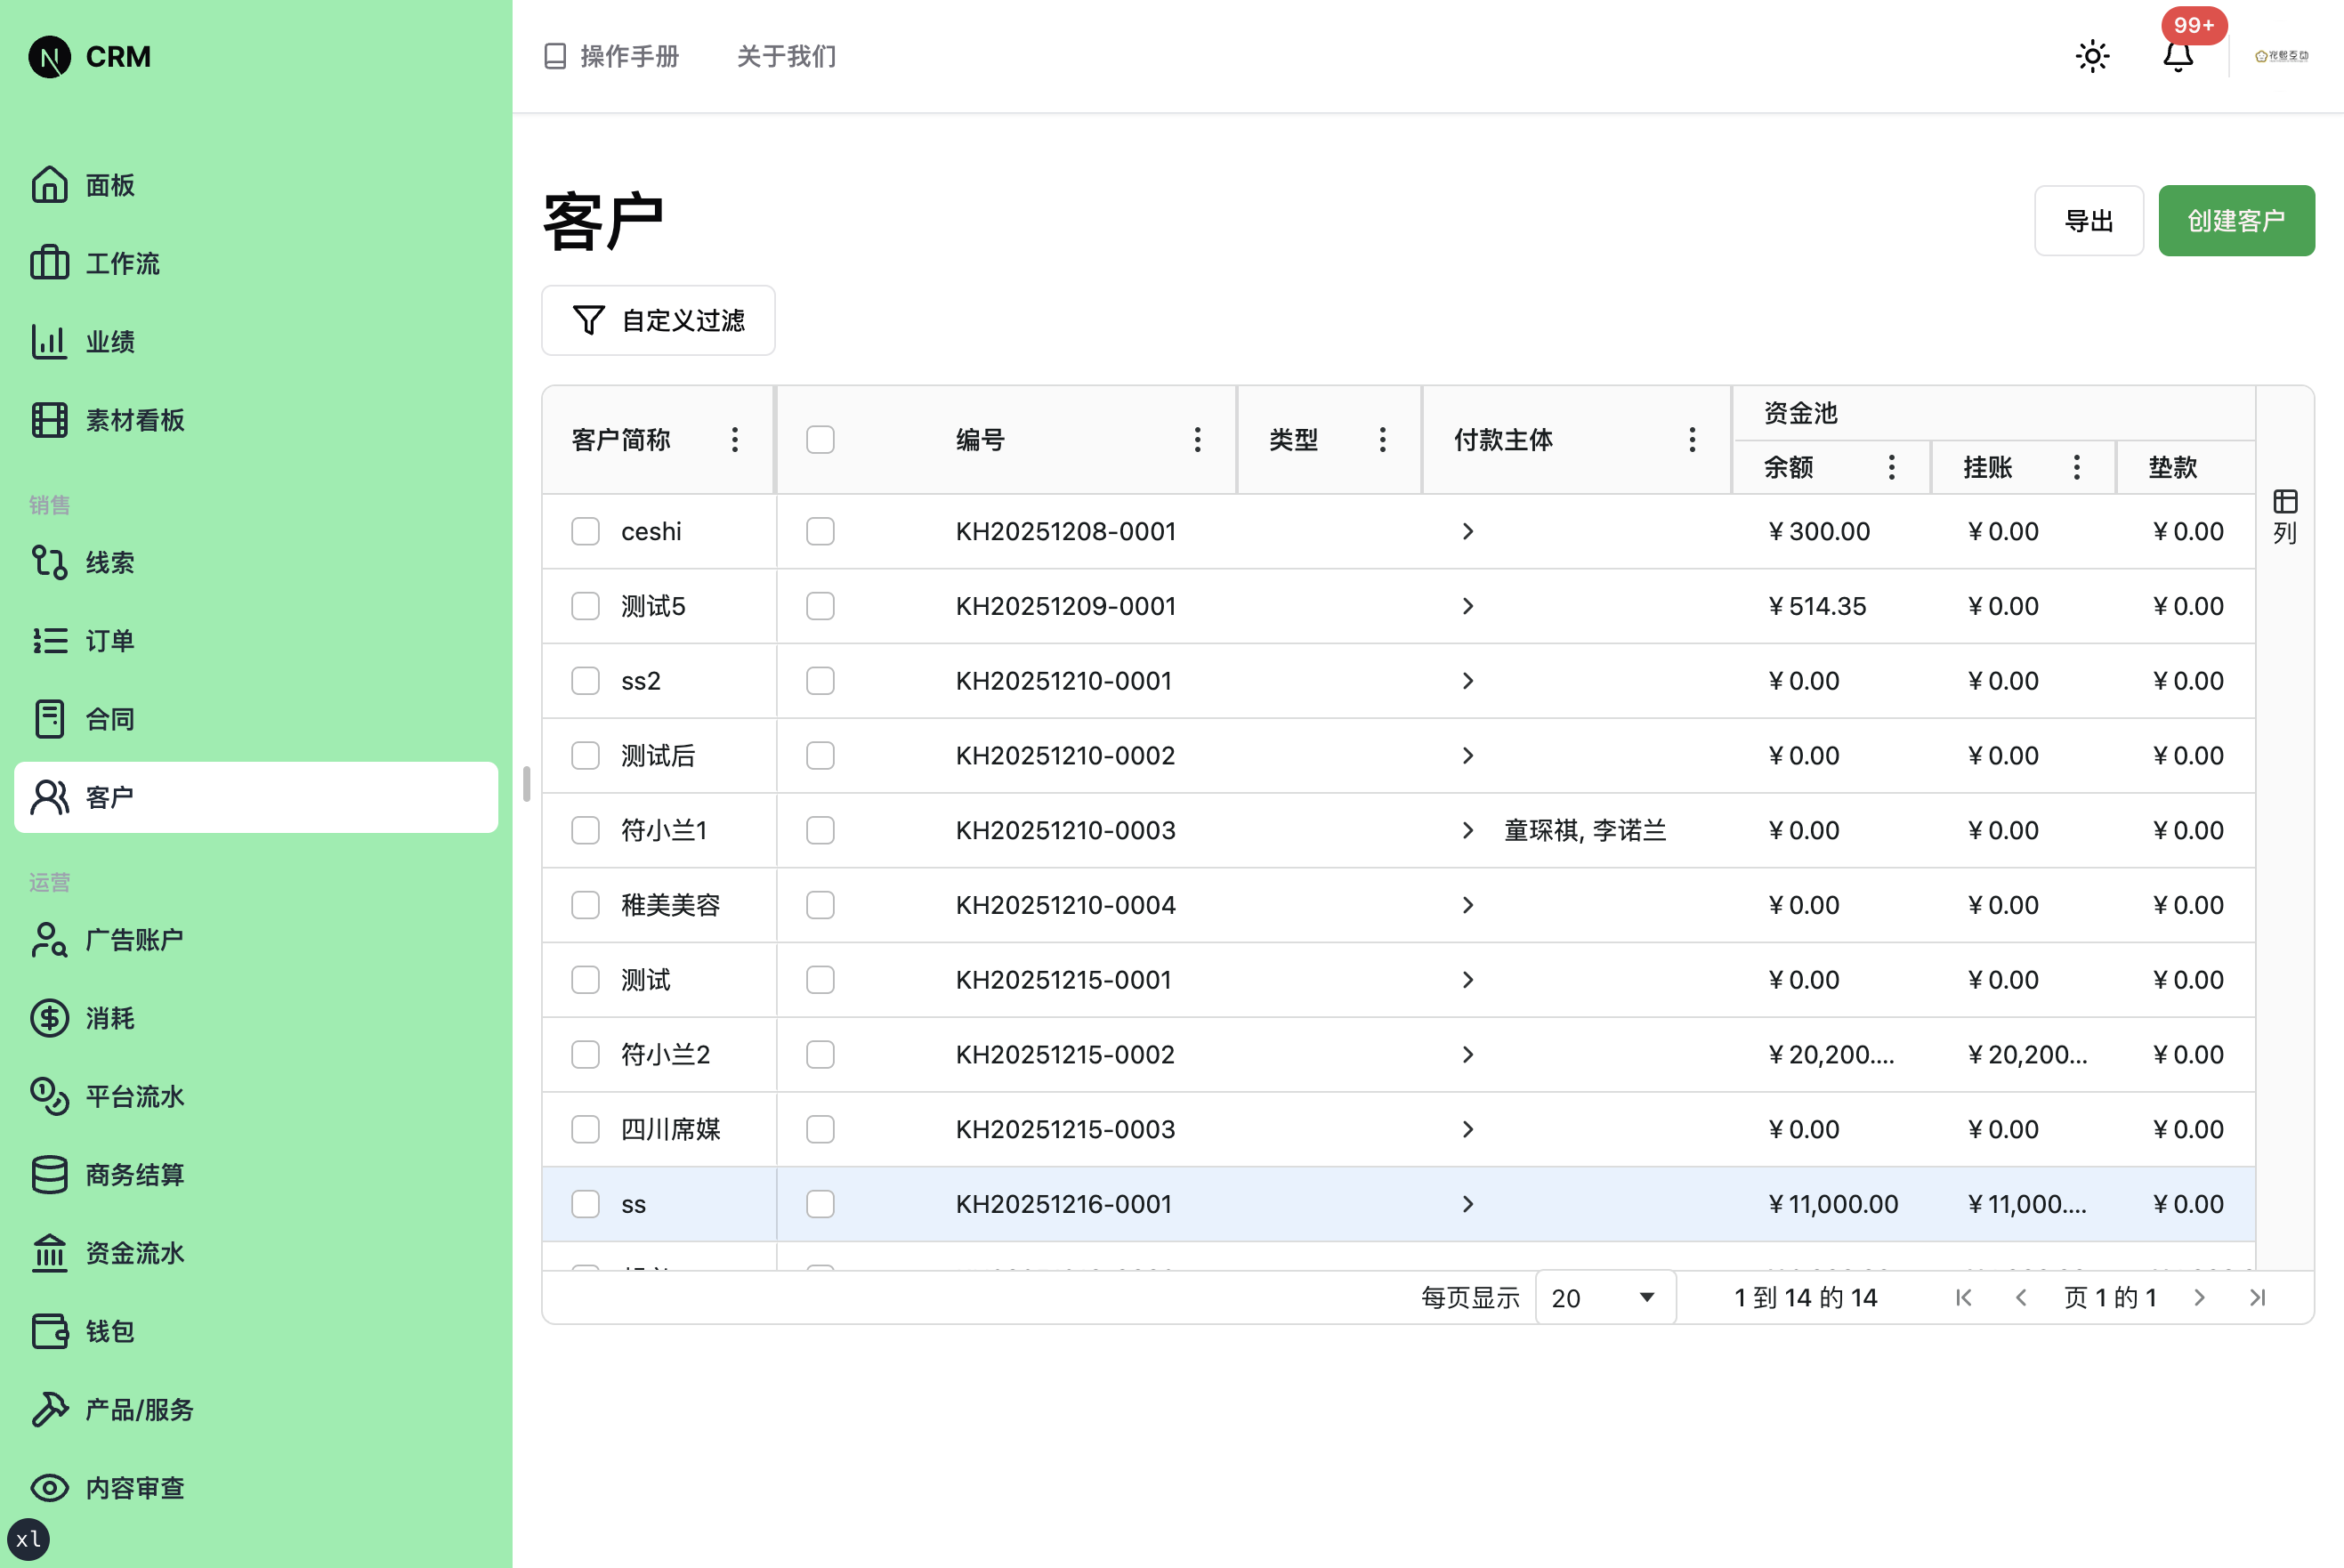
Task: Check the select-all box in the table header
Action: 819,439
